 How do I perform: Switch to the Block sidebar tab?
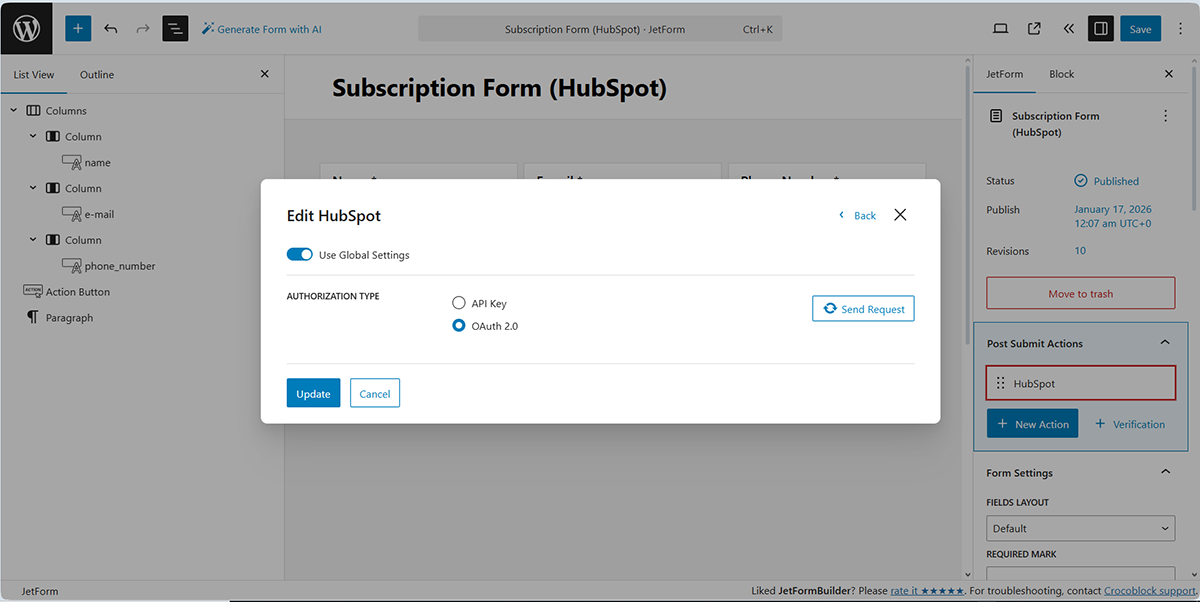click(x=1062, y=74)
